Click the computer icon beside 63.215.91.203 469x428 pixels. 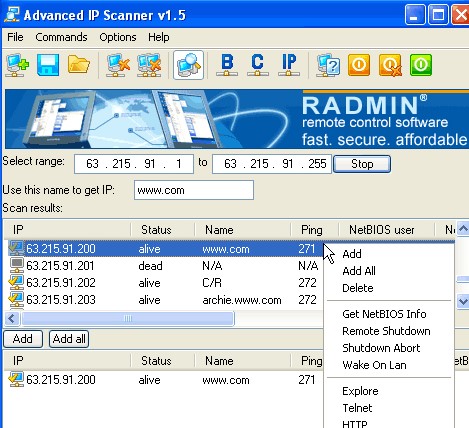(16, 299)
